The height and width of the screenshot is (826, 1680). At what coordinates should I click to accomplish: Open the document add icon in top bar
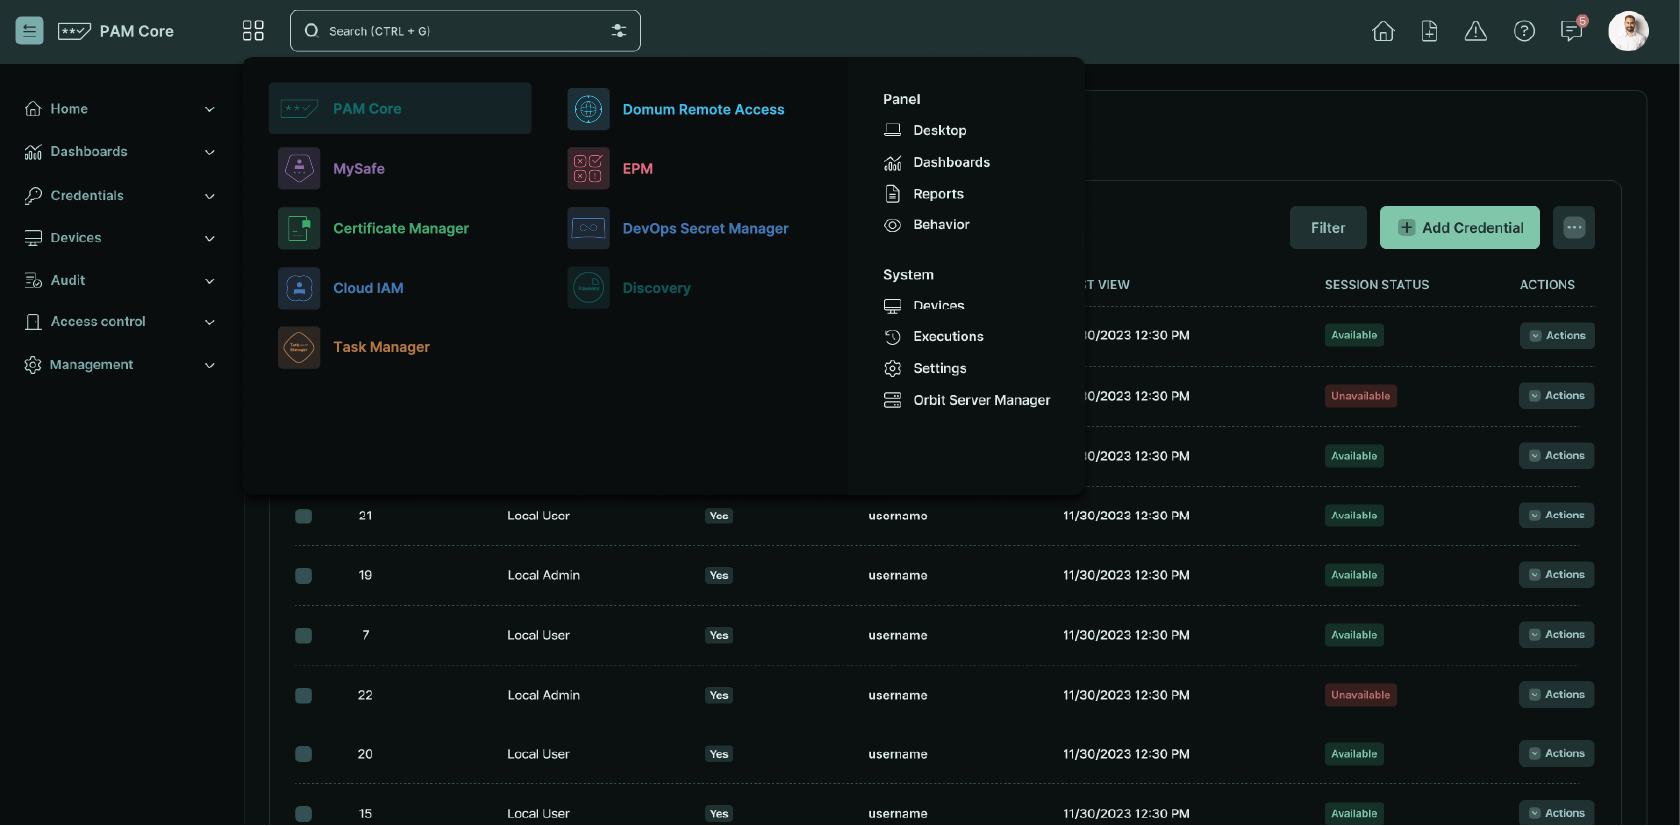[1429, 31]
